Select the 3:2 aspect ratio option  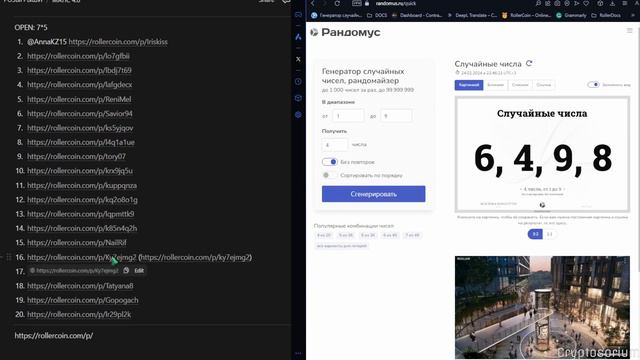535,234
